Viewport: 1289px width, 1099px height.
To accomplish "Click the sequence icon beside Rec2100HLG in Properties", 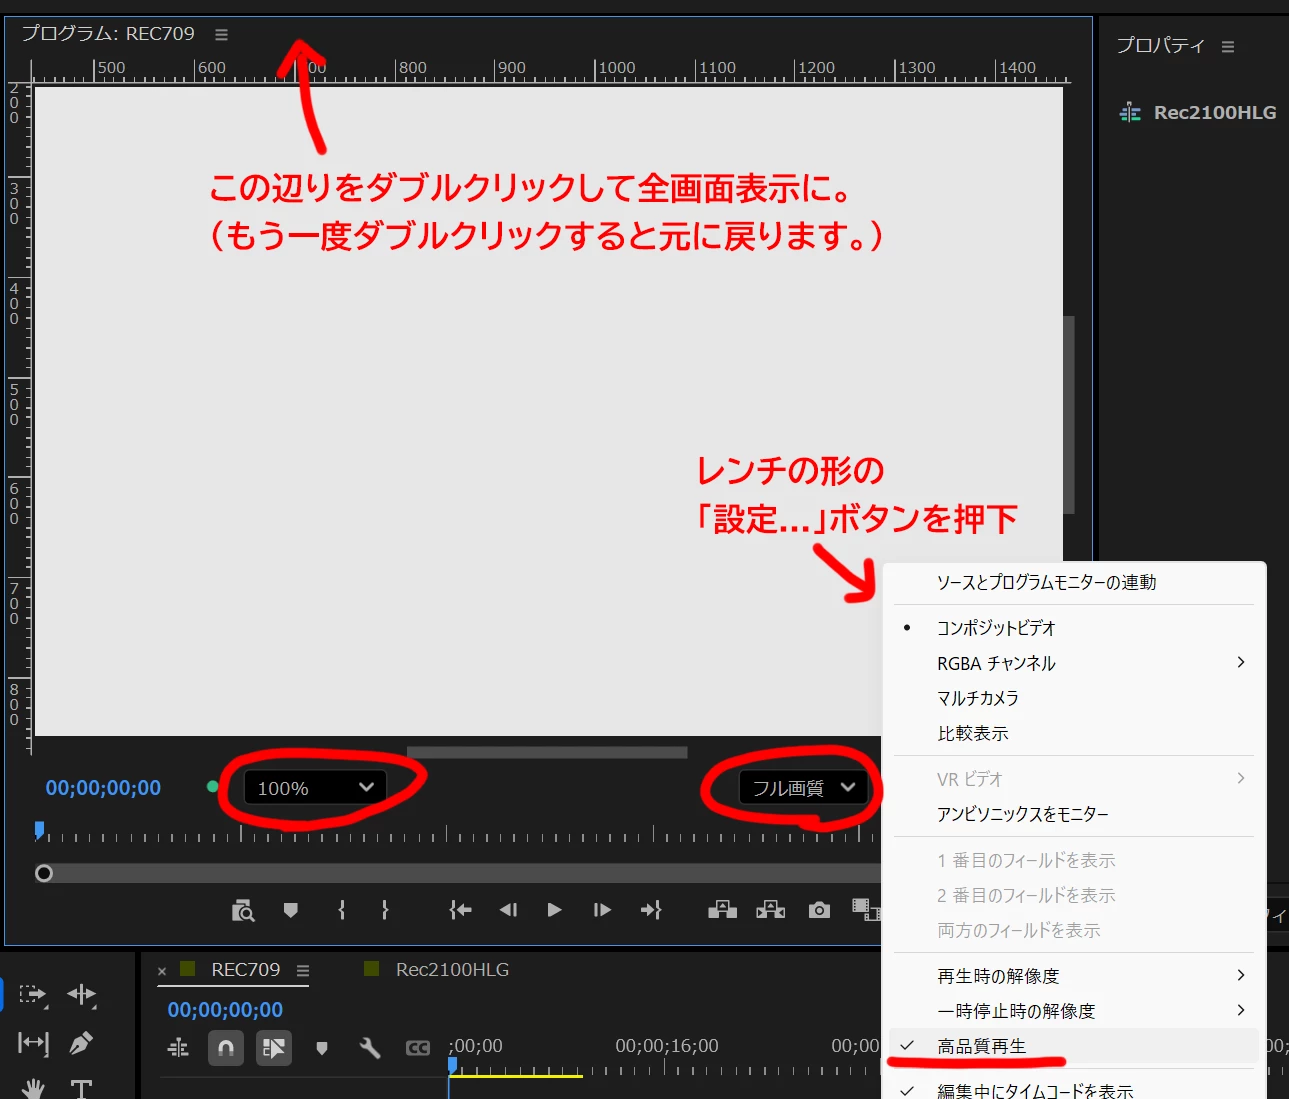I will [1130, 113].
